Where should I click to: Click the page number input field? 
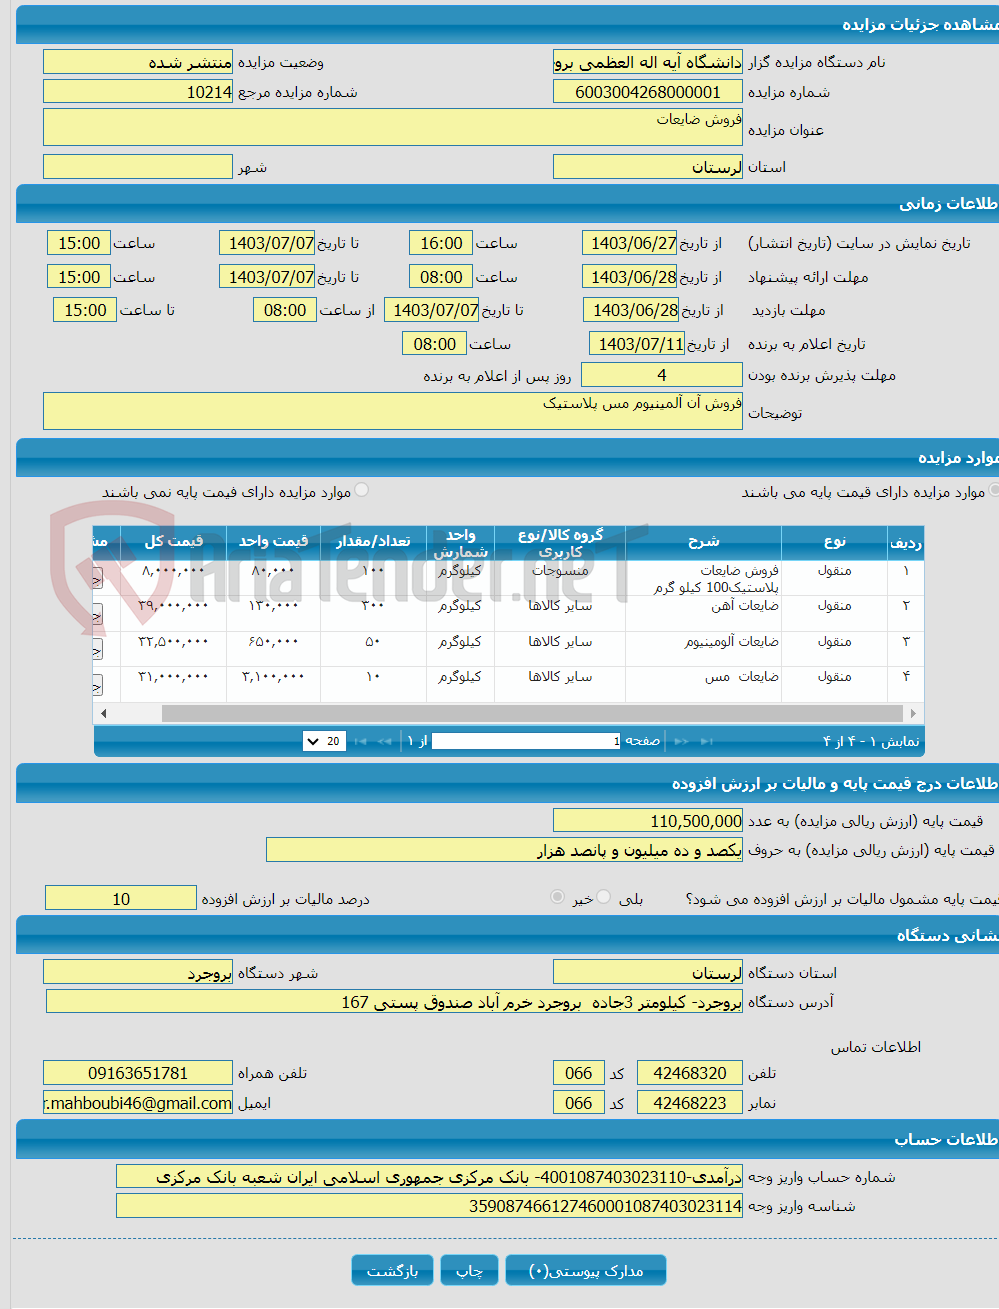click(x=527, y=741)
